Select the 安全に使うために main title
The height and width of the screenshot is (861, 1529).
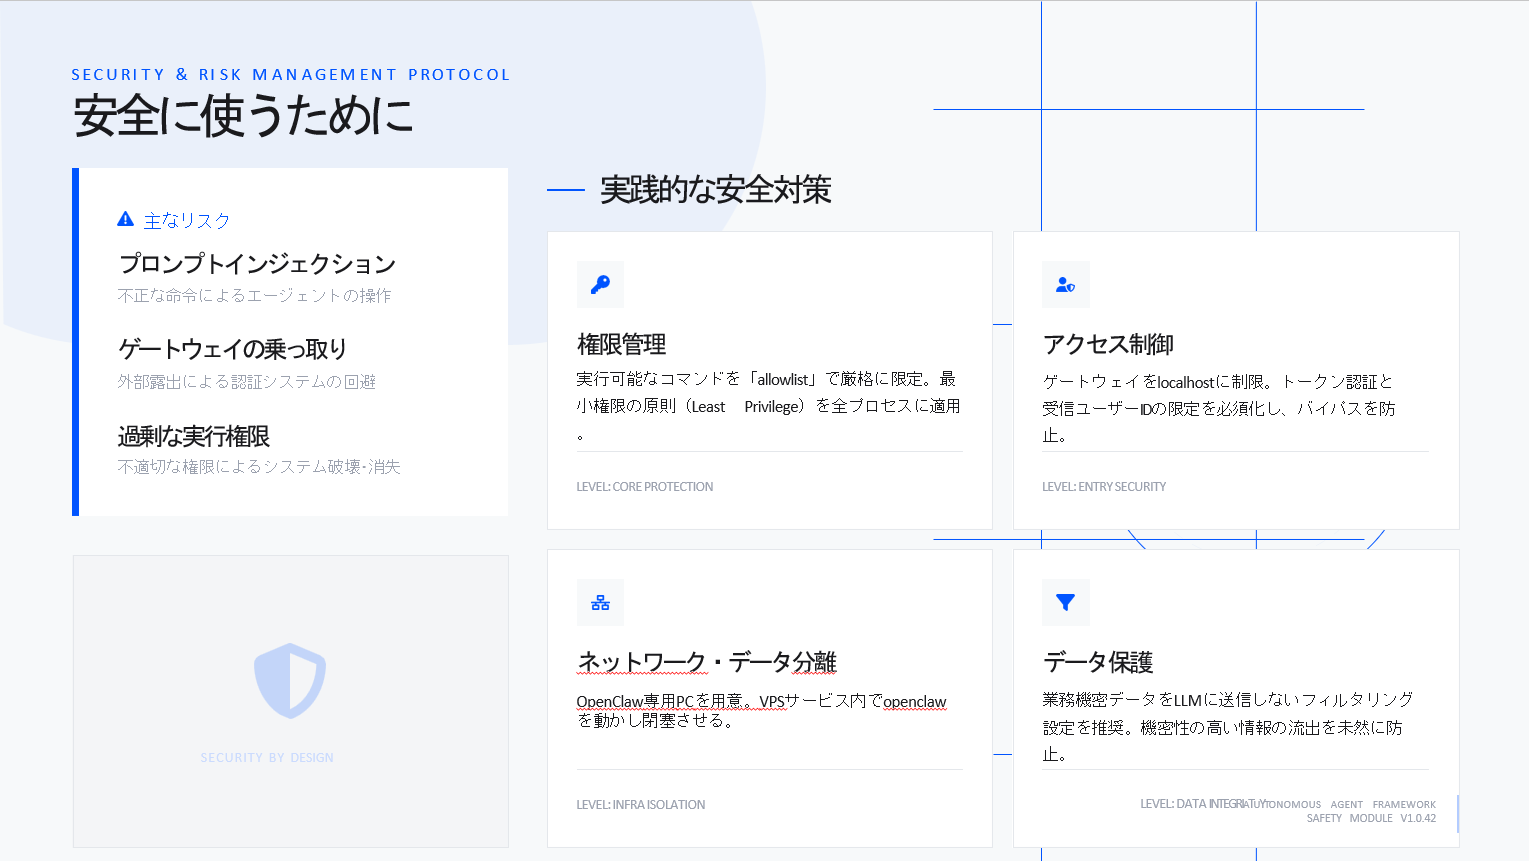243,116
